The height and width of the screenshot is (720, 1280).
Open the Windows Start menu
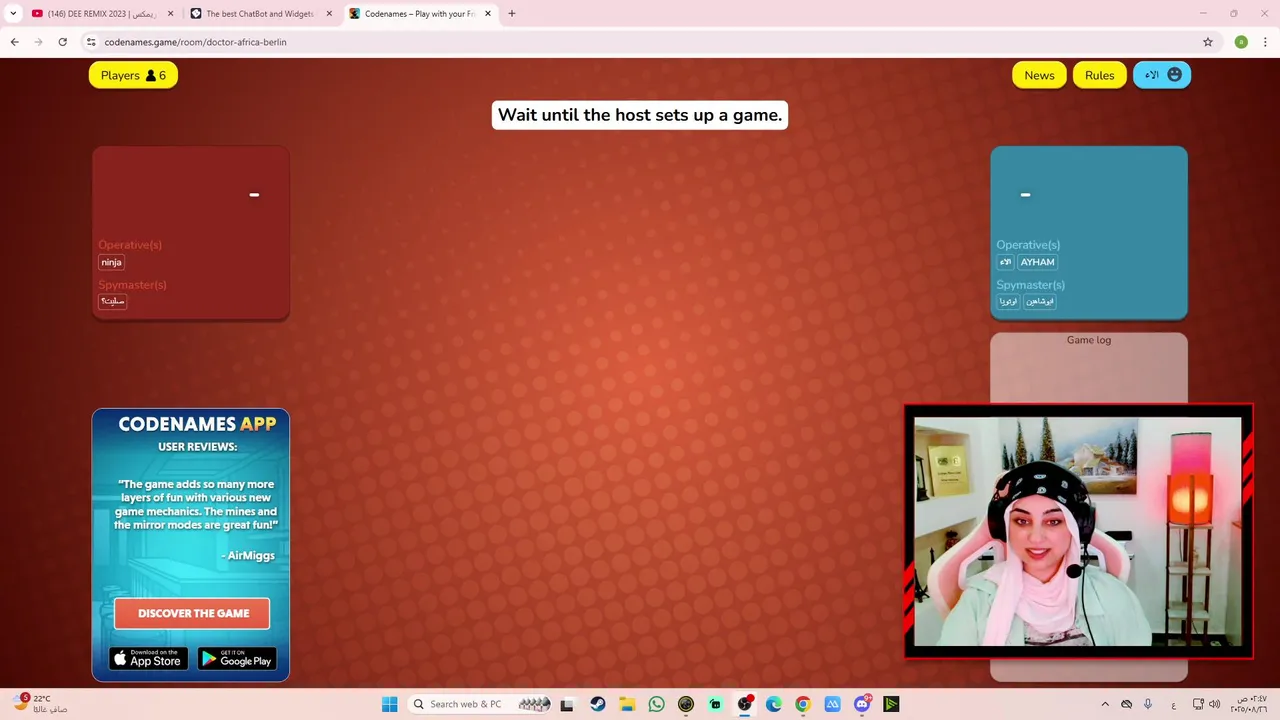pyautogui.click(x=389, y=704)
